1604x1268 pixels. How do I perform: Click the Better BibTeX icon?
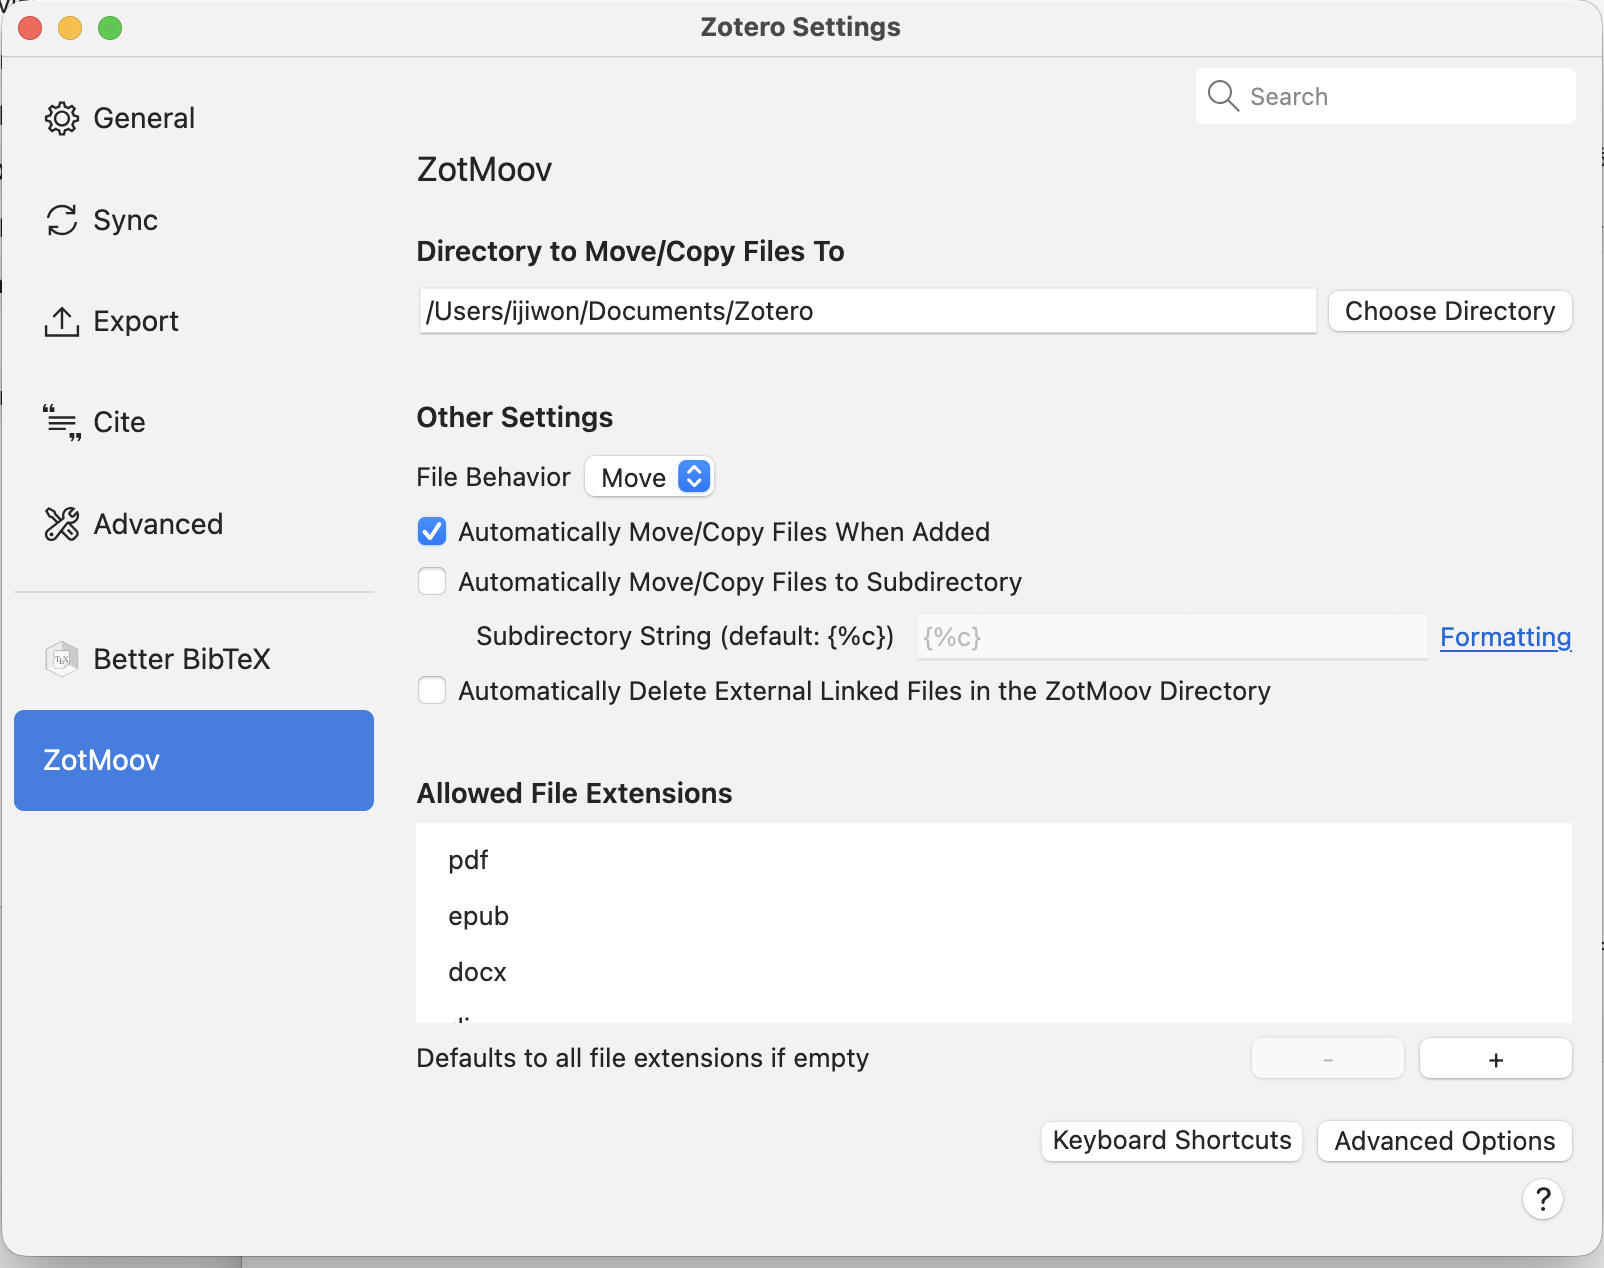pyautogui.click(x=62, y=659)
